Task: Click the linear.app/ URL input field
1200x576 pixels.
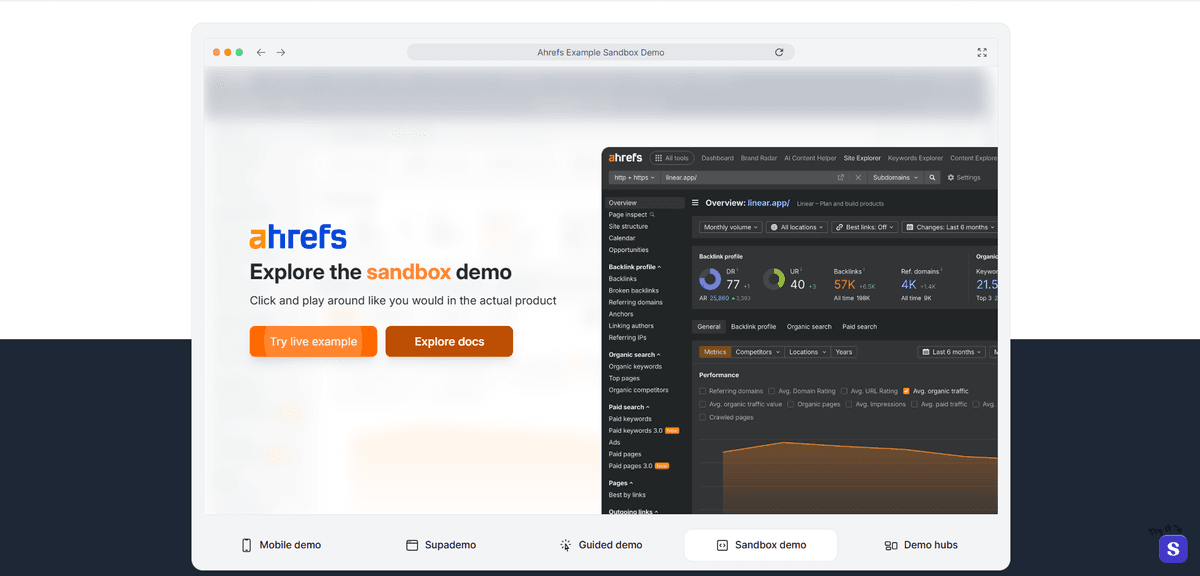Action: tap(748, 177)
